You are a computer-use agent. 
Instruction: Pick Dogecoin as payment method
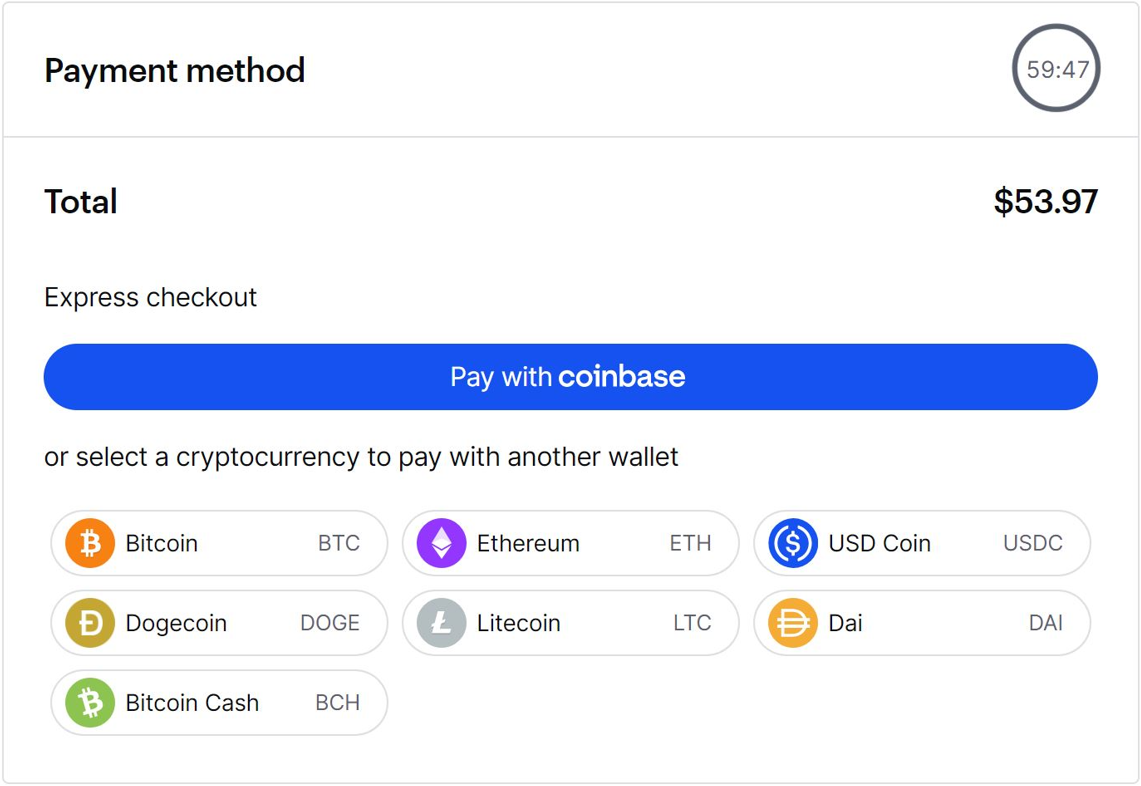point(219,623)
